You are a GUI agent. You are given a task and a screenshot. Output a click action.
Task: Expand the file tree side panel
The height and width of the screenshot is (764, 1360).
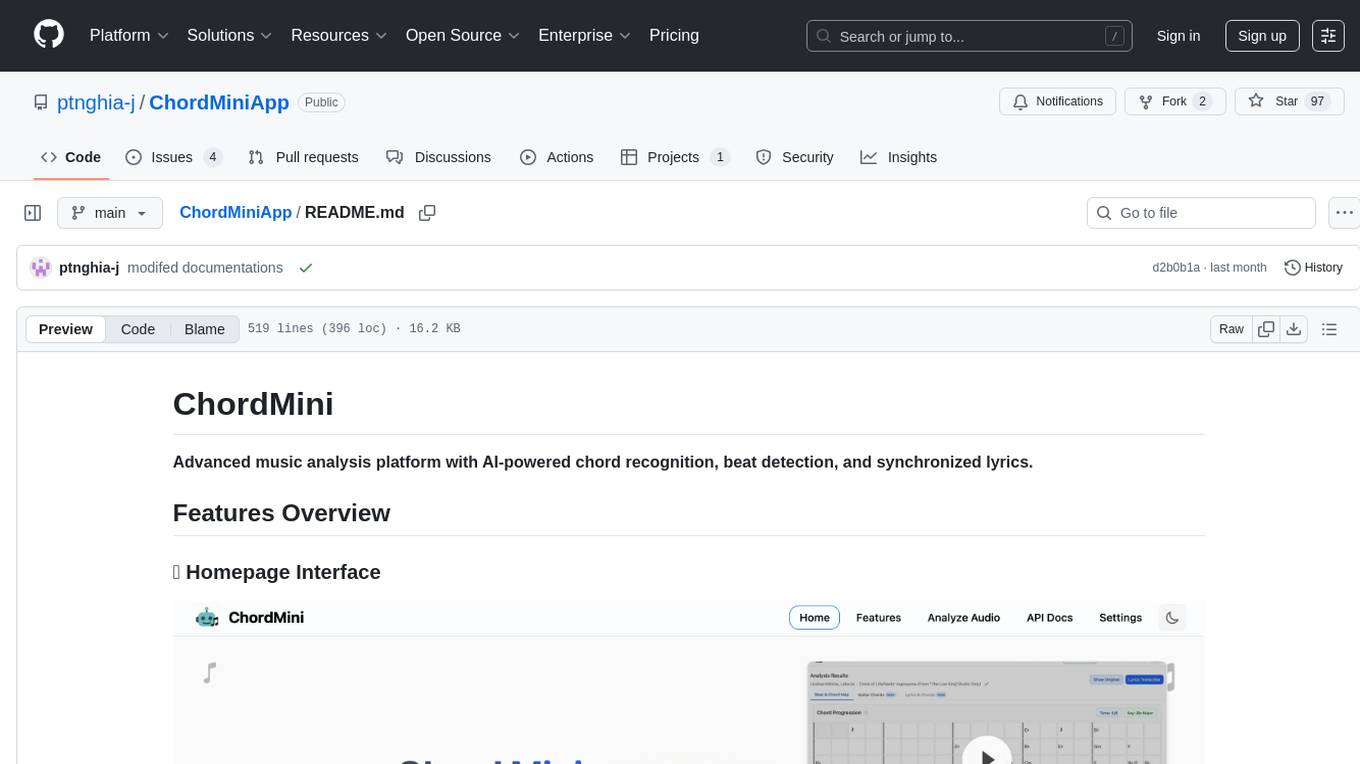click(x=32, y=213)
